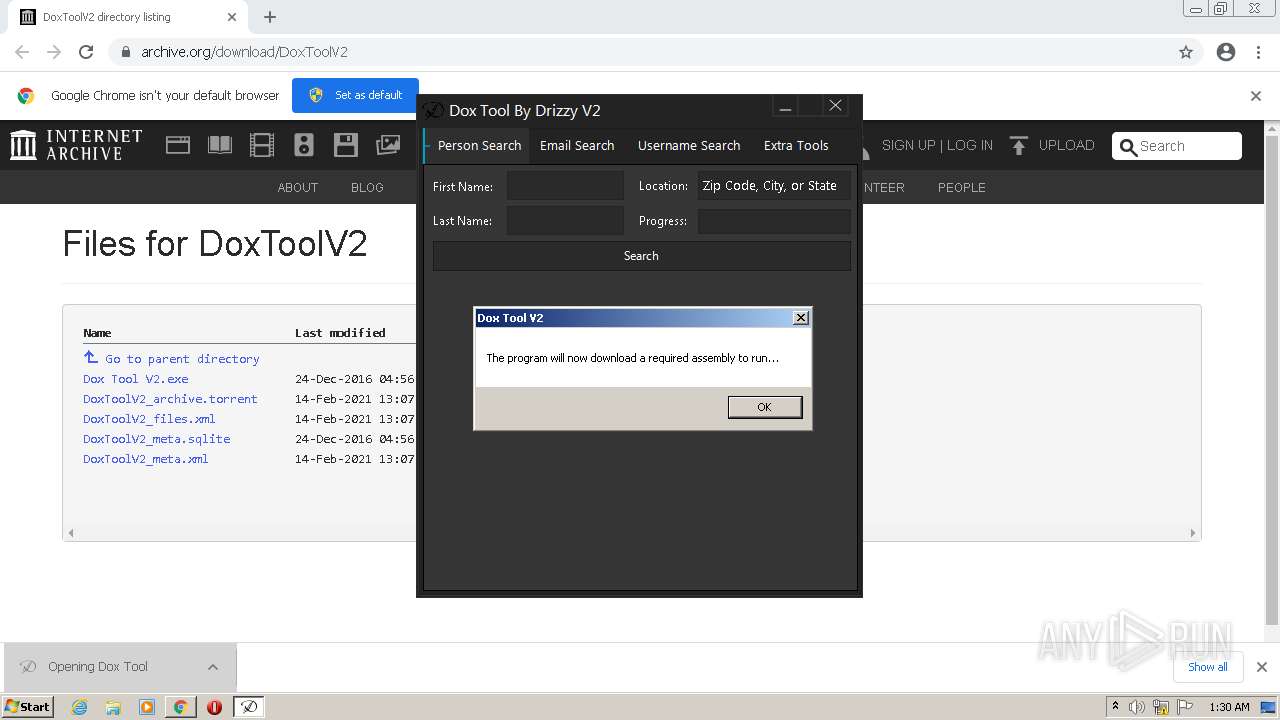The image size is (1280, 720).
Task: Open DoxToolV2_meta.xml link
Action: tap(146, 459)
